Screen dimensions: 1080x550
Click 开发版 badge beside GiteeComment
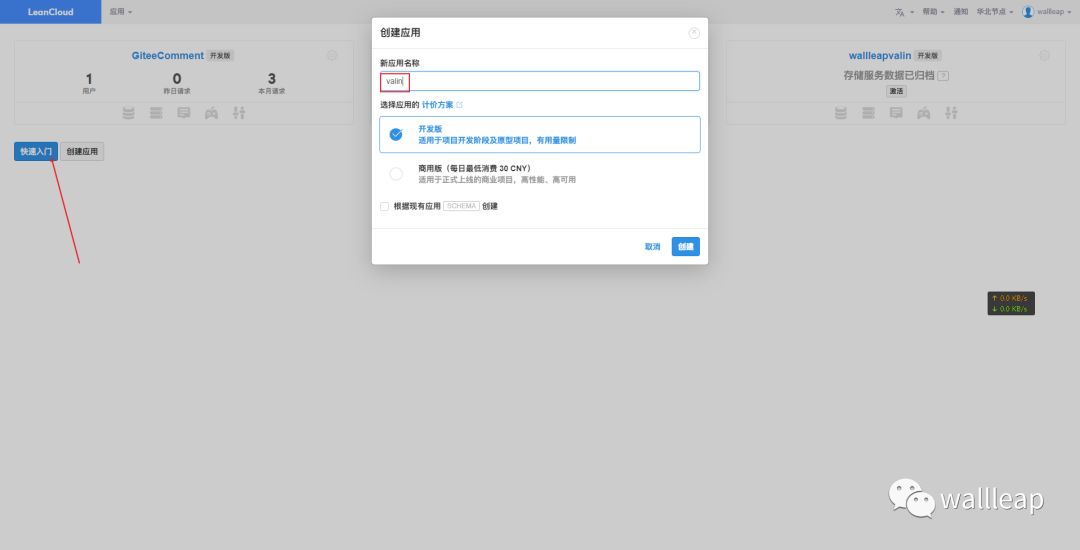tap(220, 56)
